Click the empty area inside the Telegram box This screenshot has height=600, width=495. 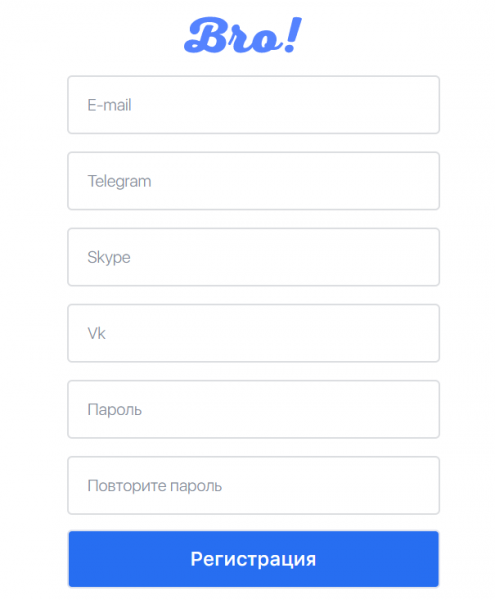point(295,181)
